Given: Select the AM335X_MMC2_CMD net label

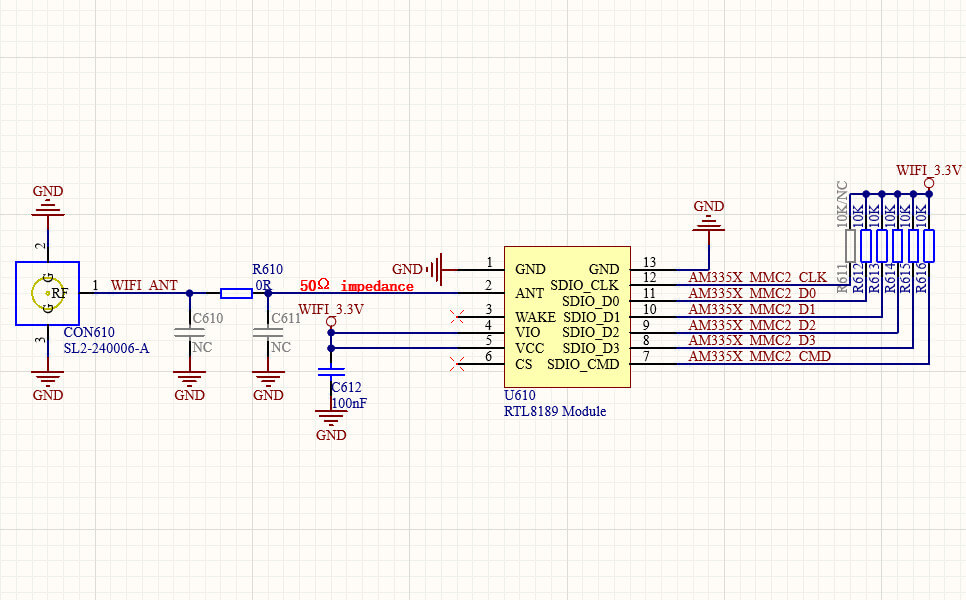Looking at the screenshot, I should [759, 356].
